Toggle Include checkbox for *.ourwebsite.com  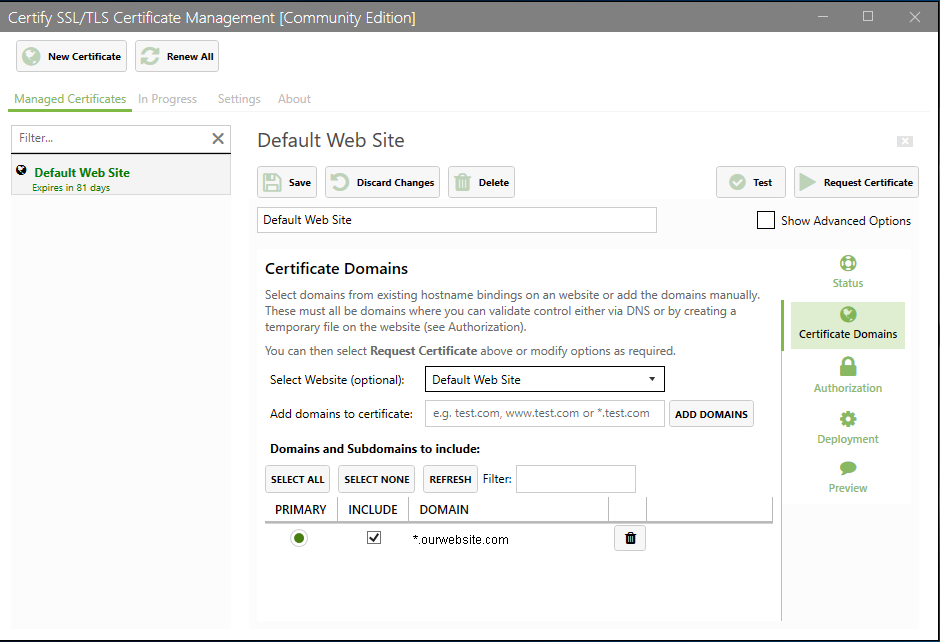[x=373, y=538]
